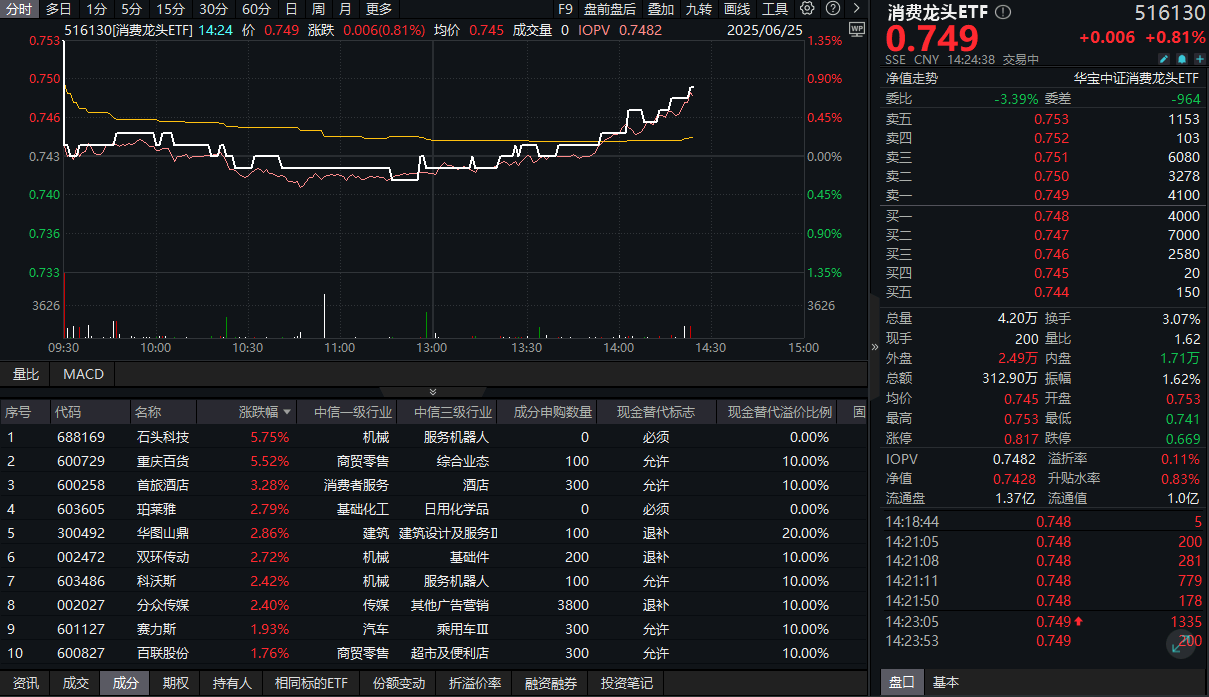Open chart settings gear icon
The image size is (1209, 697).
point(807,9)
